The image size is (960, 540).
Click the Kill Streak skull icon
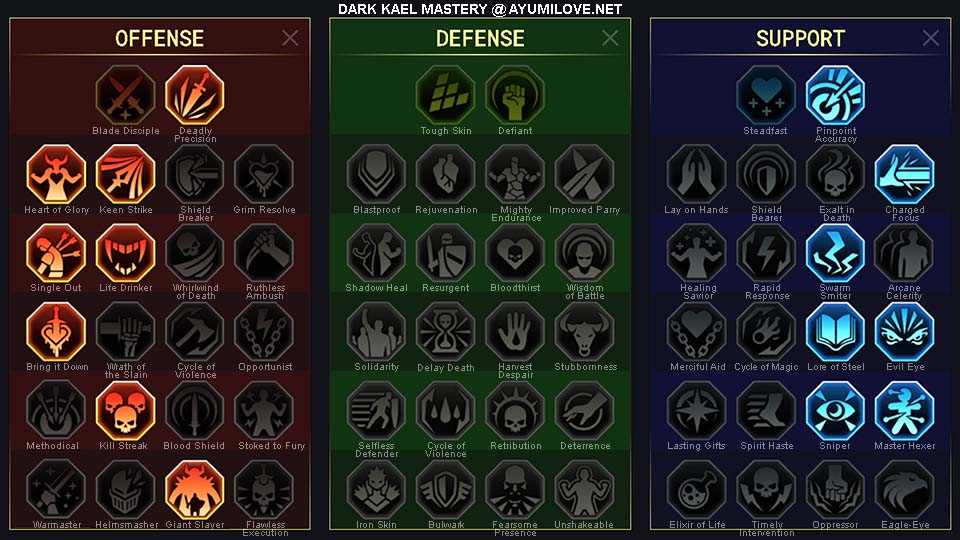tap(126, 411)
